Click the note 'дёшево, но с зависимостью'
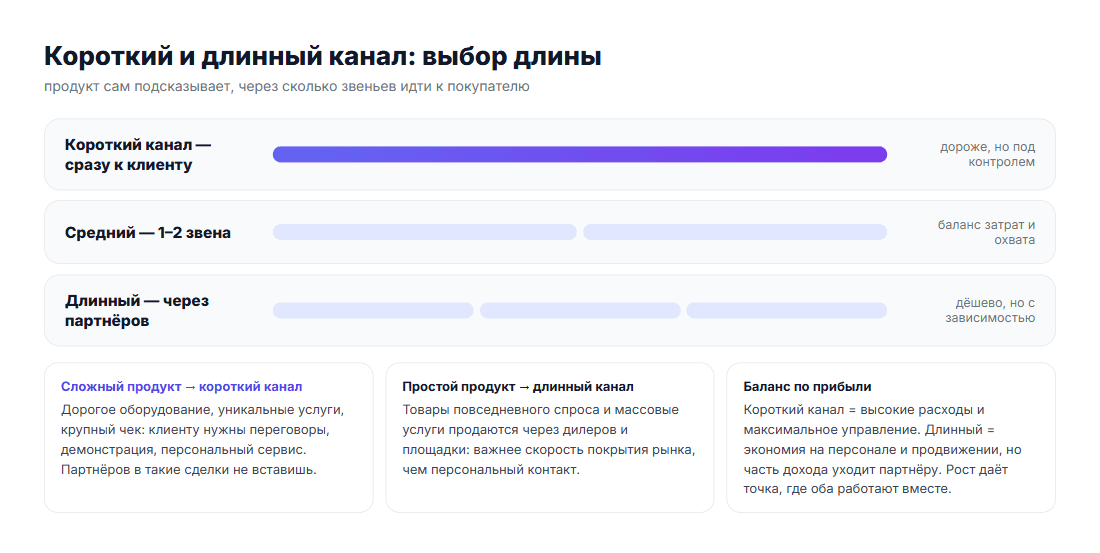The image size is (1100, 553). 990,310
